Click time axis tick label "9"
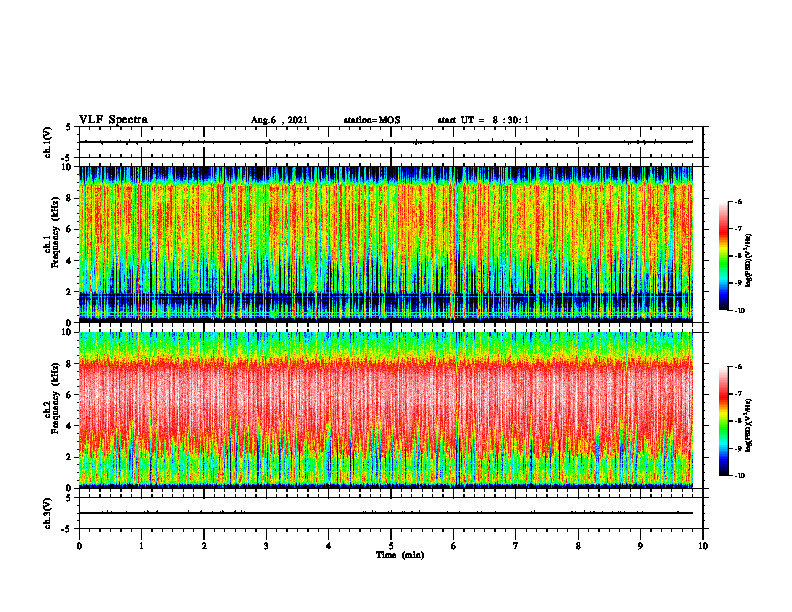This screenshot has height=612, width=792. coord(640,546)
